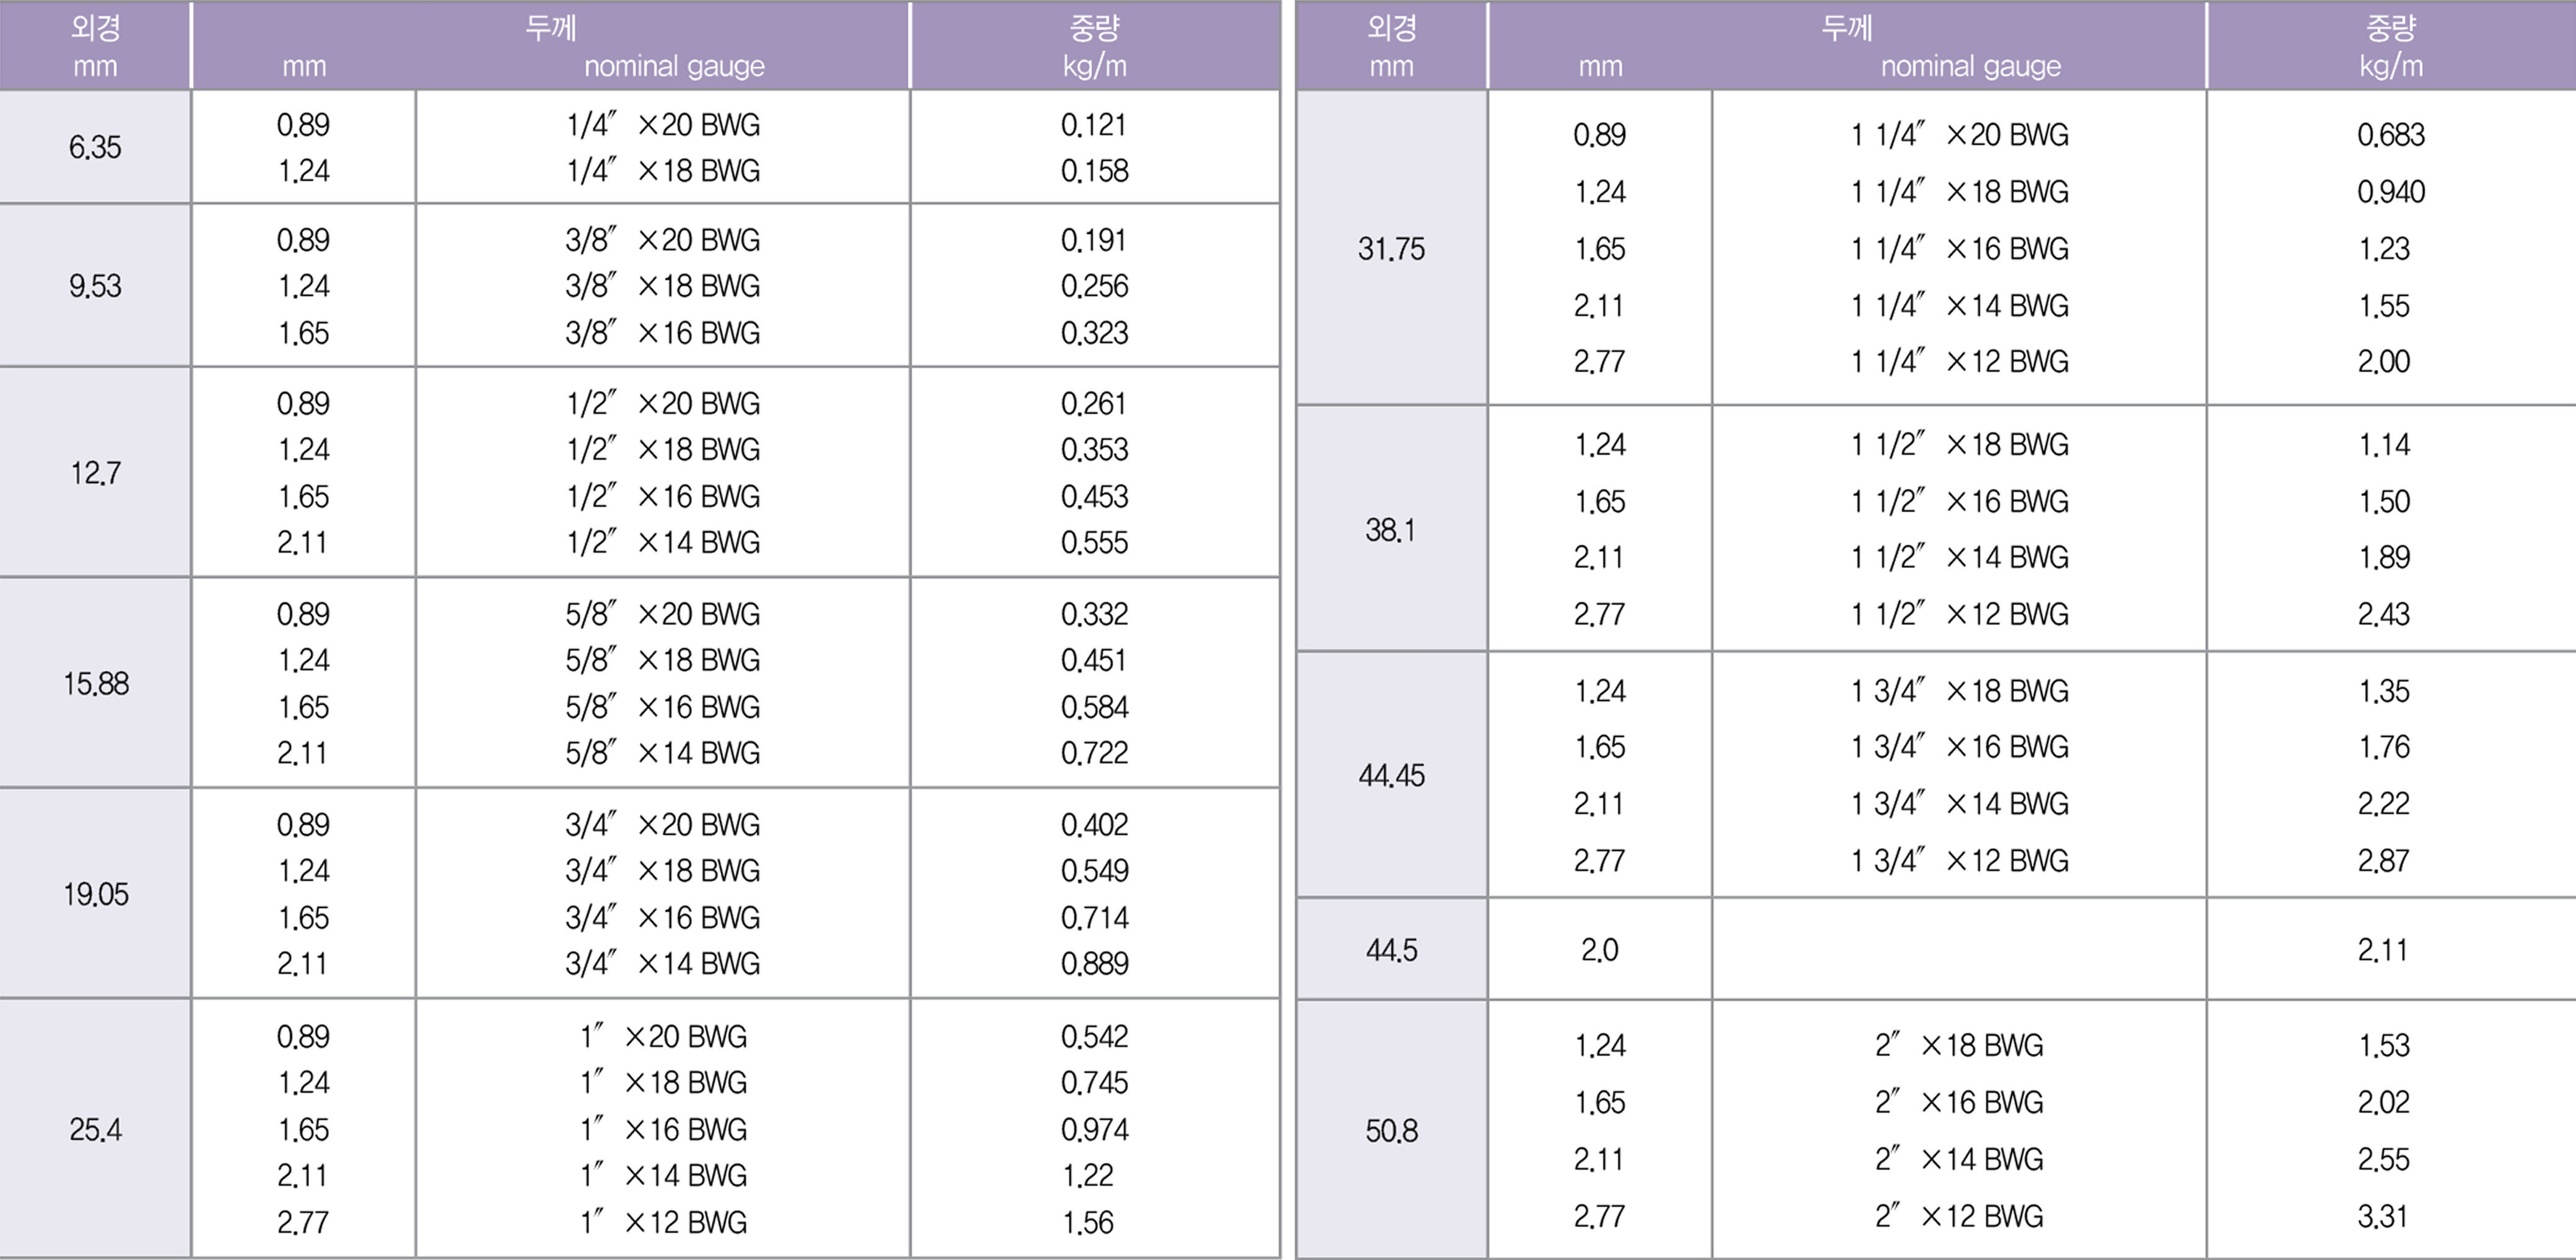2576x1260 pixels.
Task: Select weight value 0.722
Action: (x=1093, y=752)
